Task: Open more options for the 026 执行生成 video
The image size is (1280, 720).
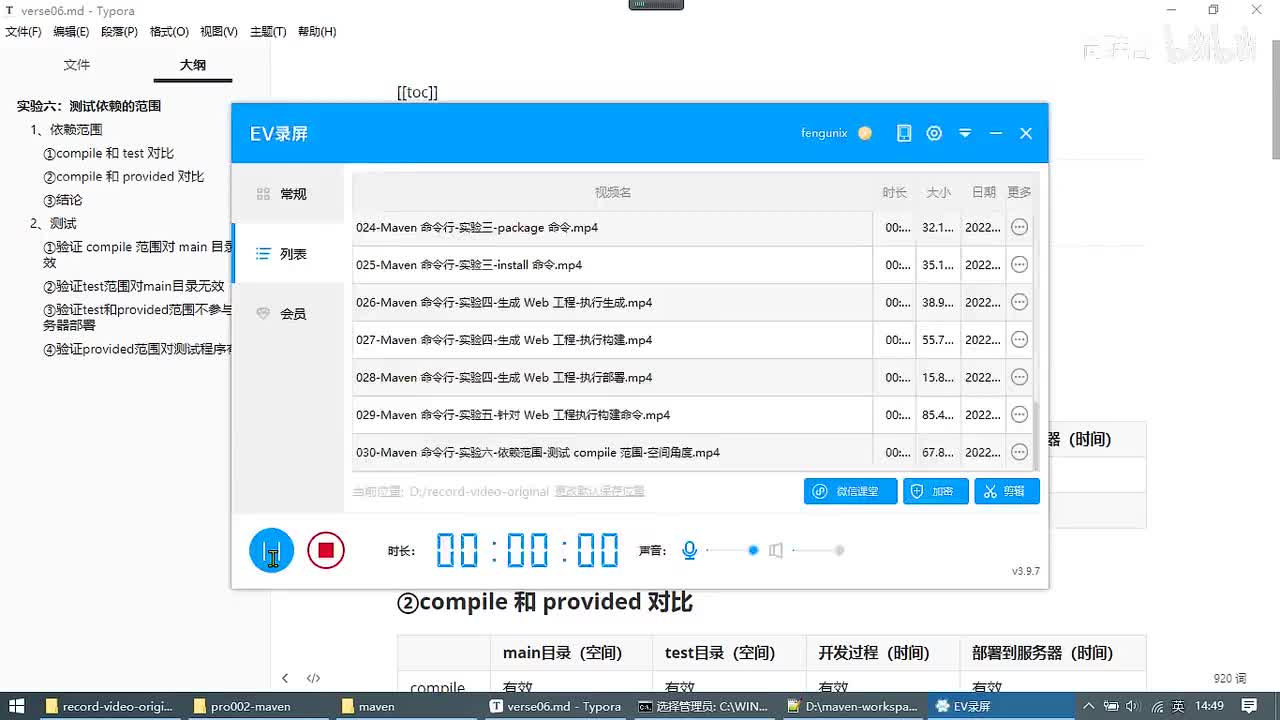Action: (1019, 302)
